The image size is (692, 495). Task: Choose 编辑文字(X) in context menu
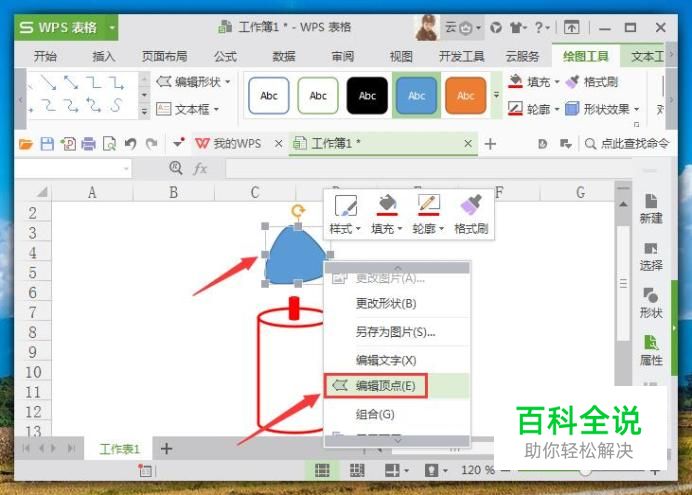(397, 360)
